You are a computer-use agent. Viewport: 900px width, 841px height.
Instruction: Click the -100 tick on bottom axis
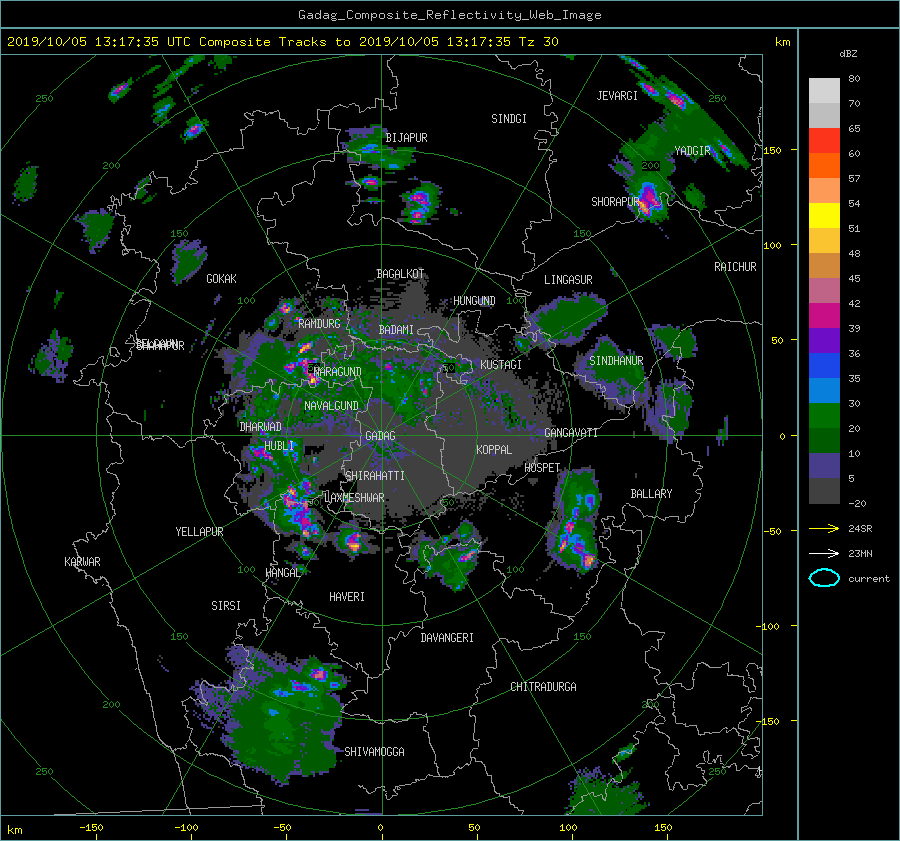pyautogui.click(x=186, y=828)
